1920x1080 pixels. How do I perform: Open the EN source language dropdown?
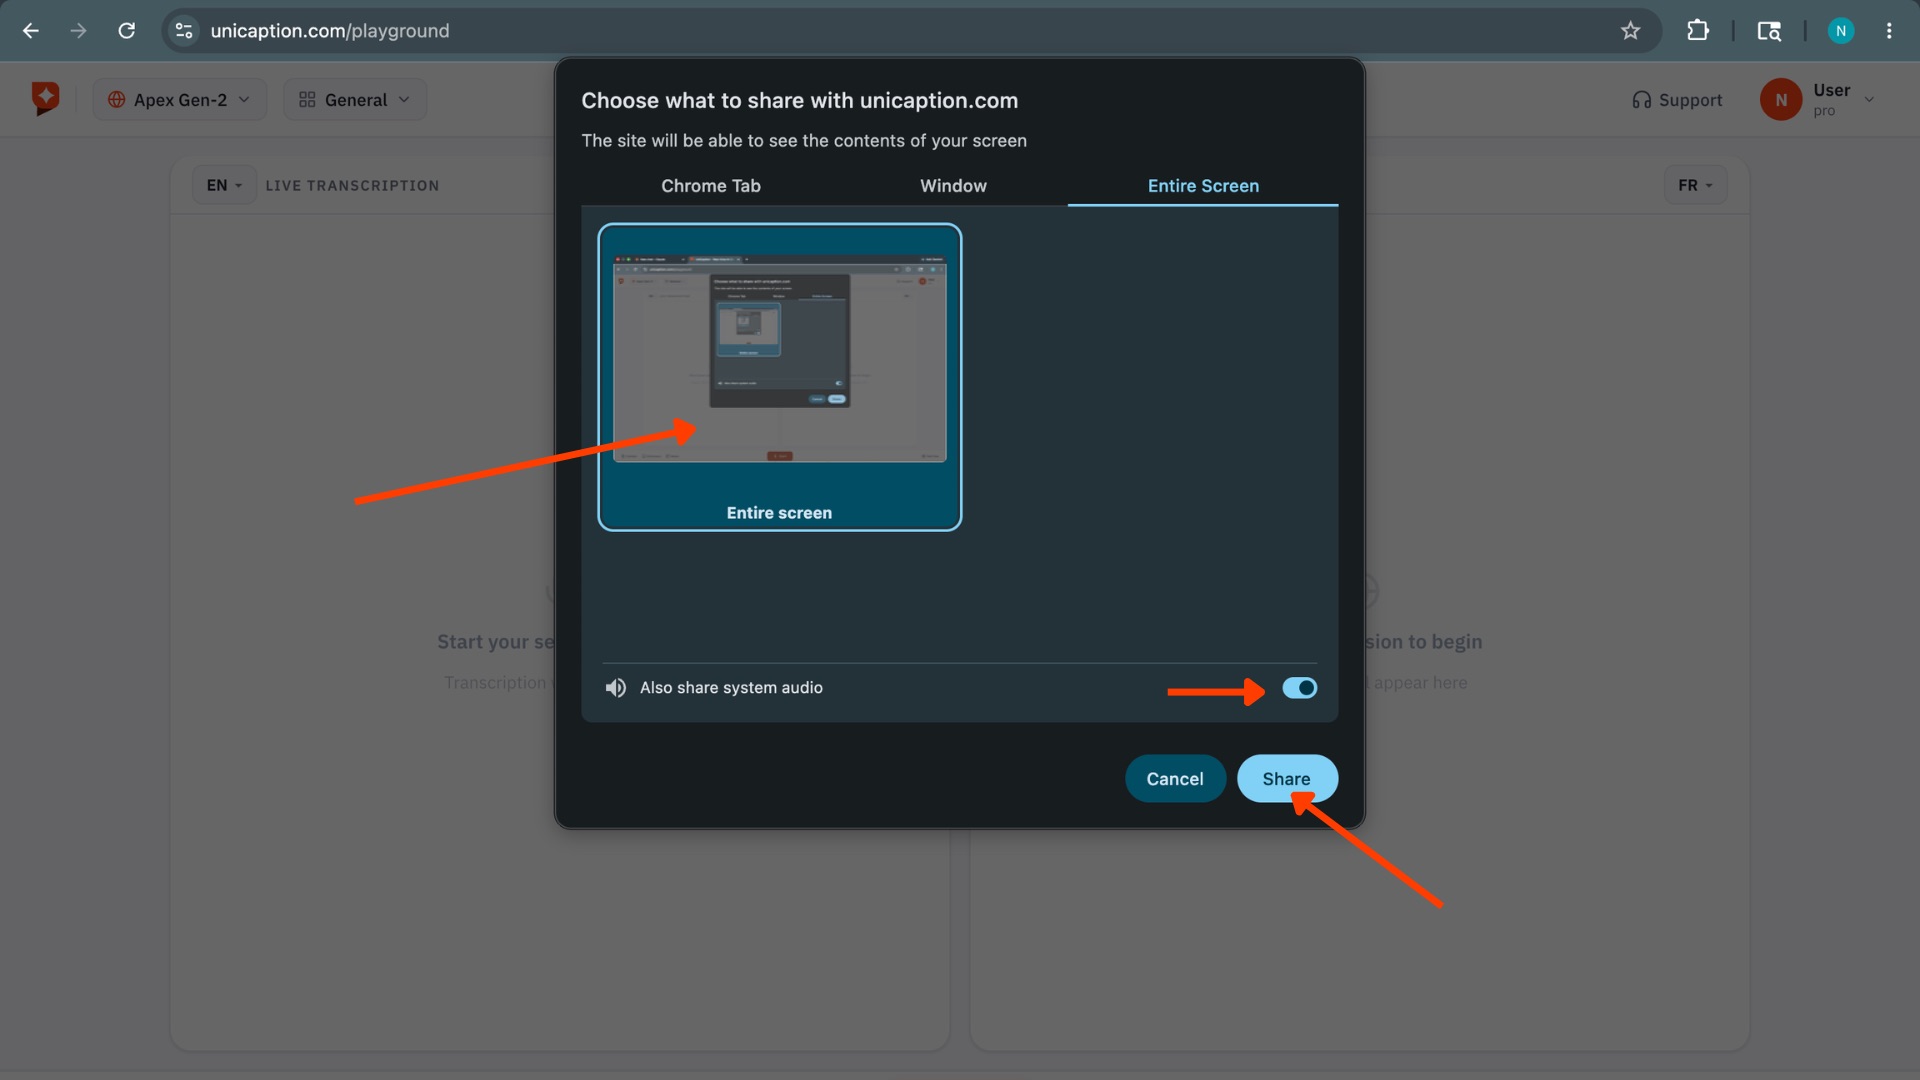[x=224, y=185]
